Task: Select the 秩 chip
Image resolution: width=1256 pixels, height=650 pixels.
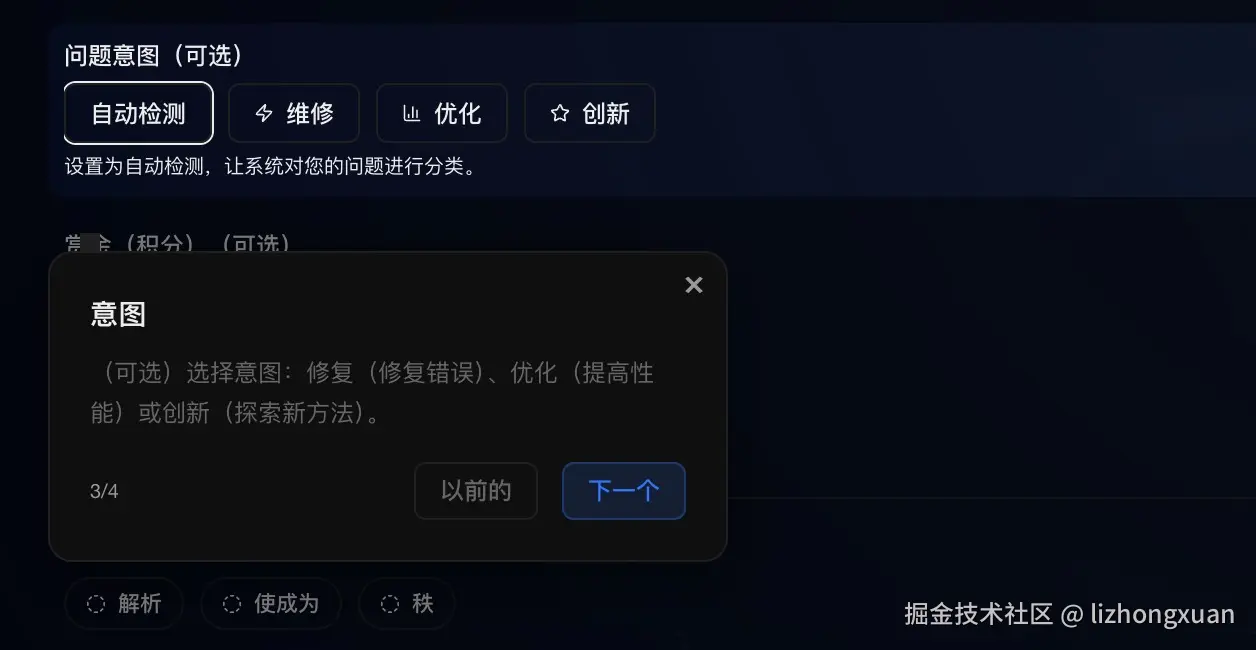Action: point(407,604)
